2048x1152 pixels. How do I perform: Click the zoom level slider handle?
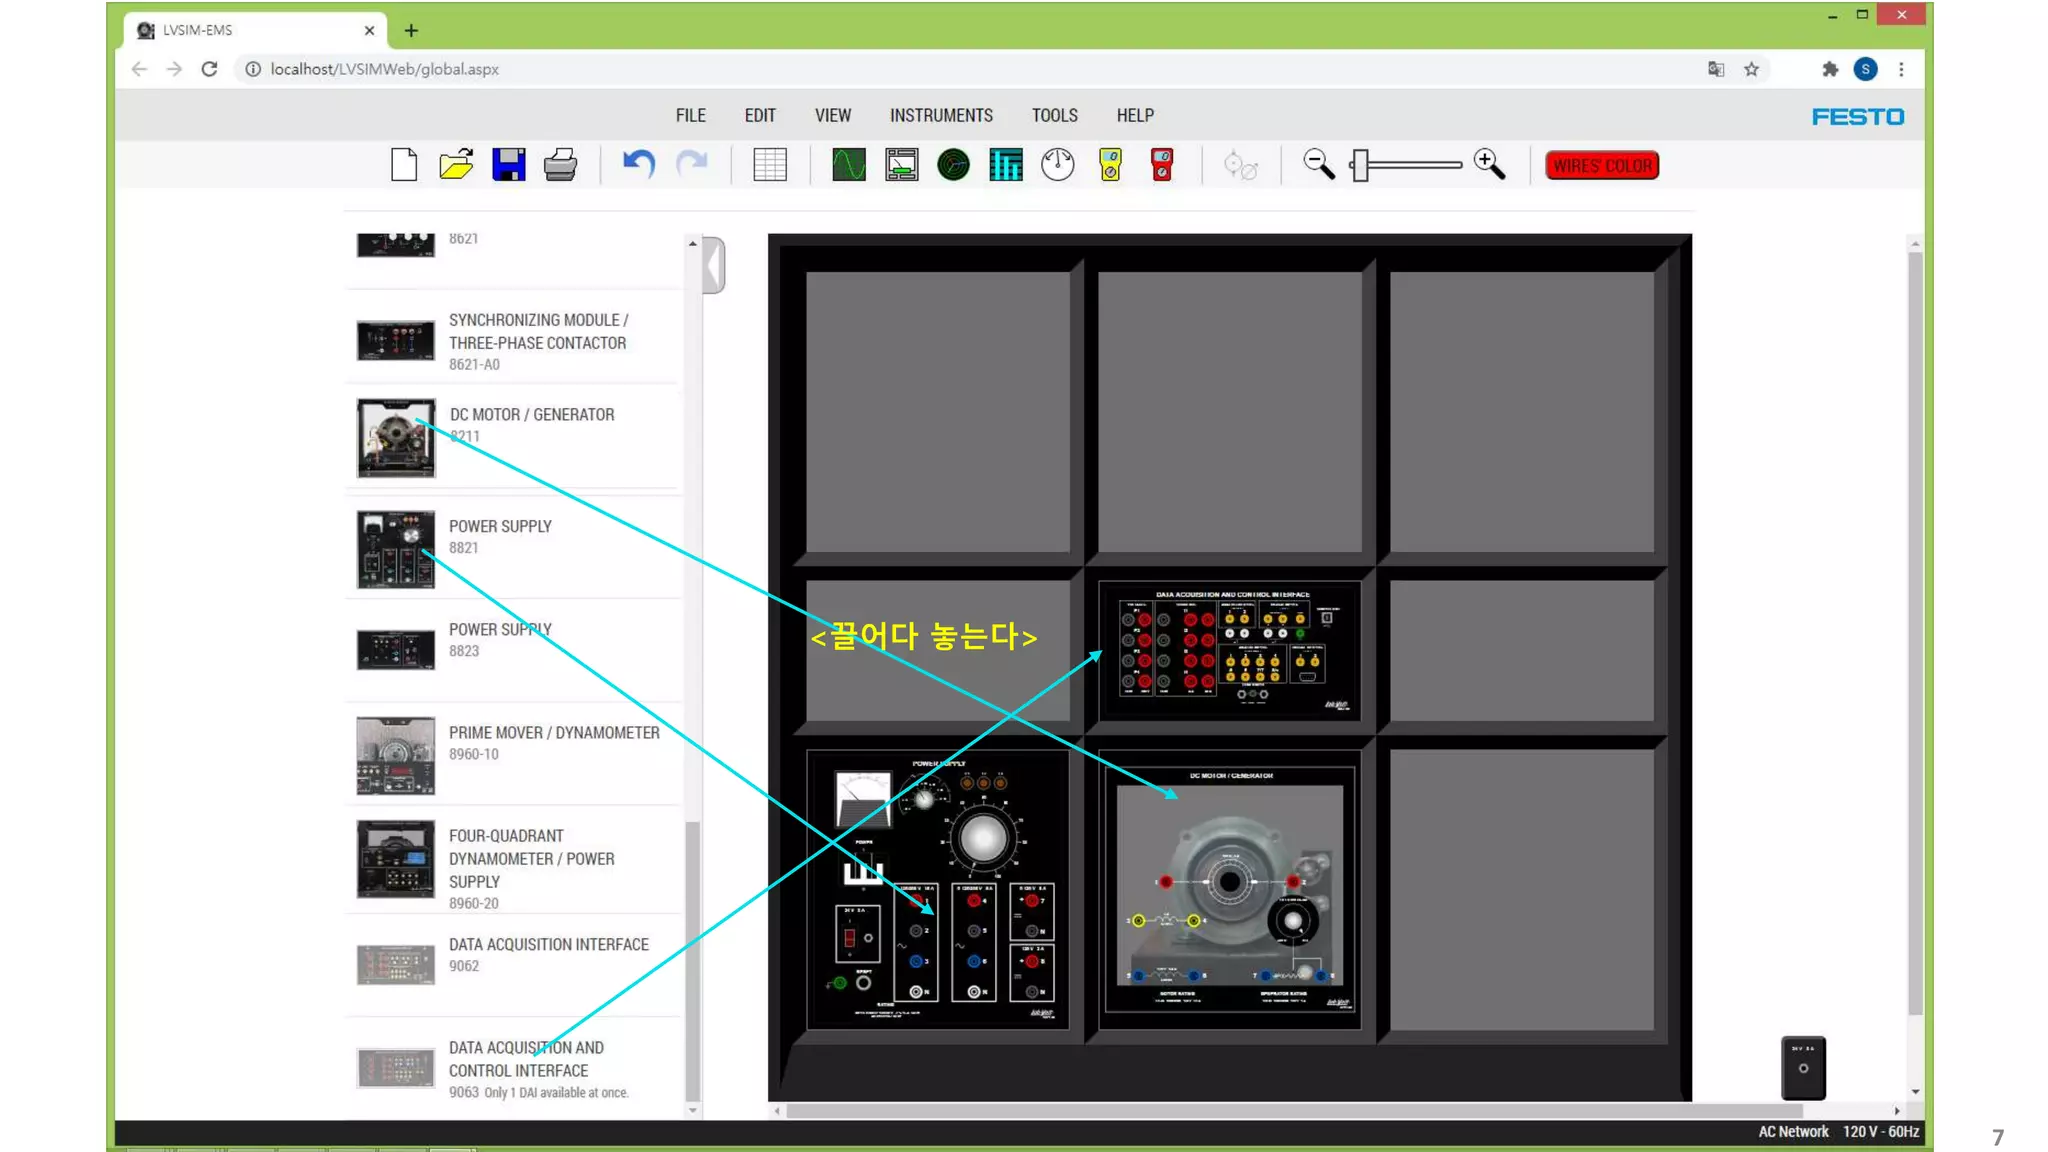[x=1359, y=165]
